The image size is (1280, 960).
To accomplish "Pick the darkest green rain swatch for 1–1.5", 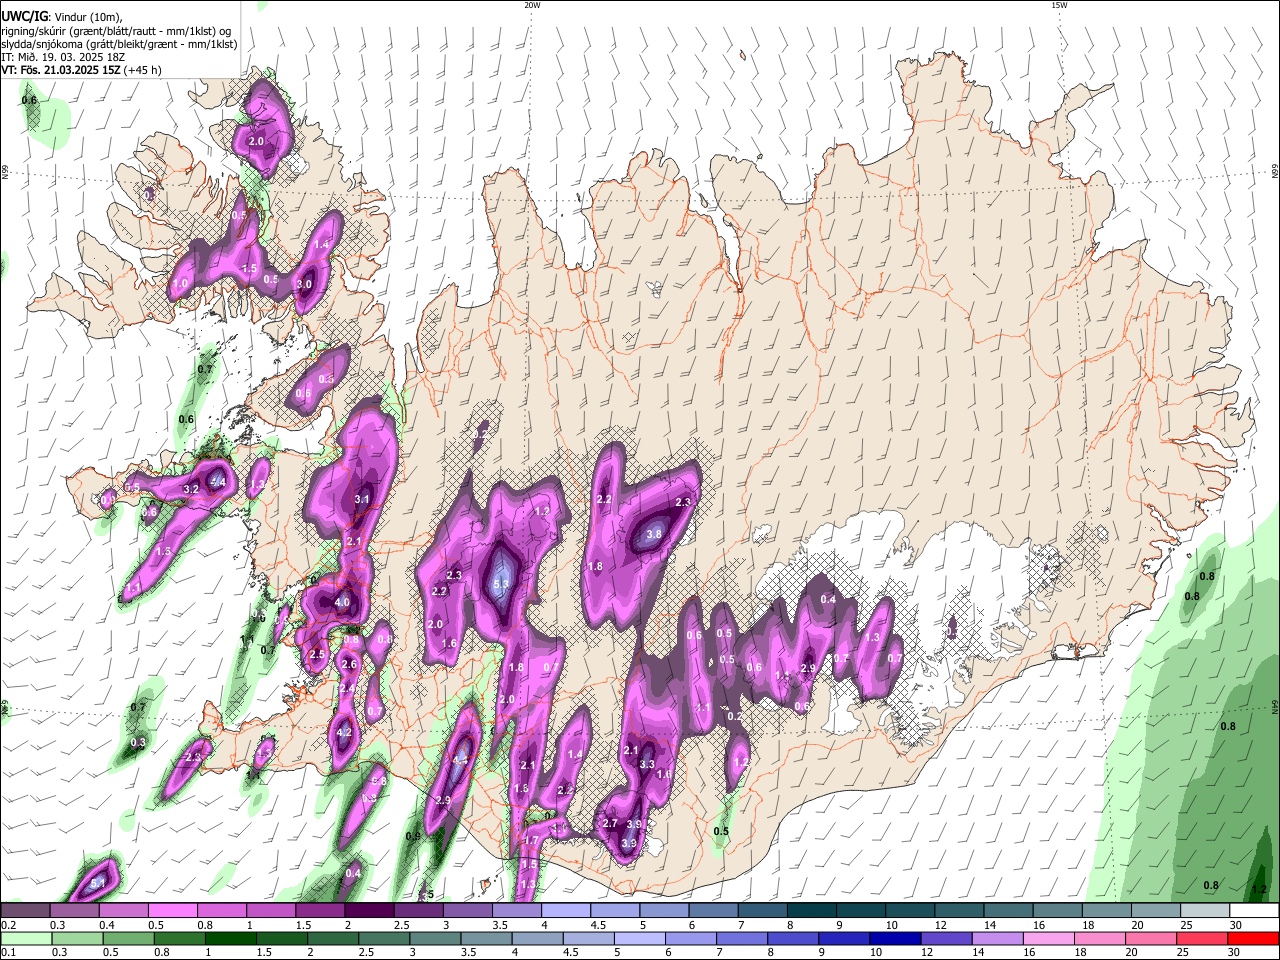I will coord(229,938).
